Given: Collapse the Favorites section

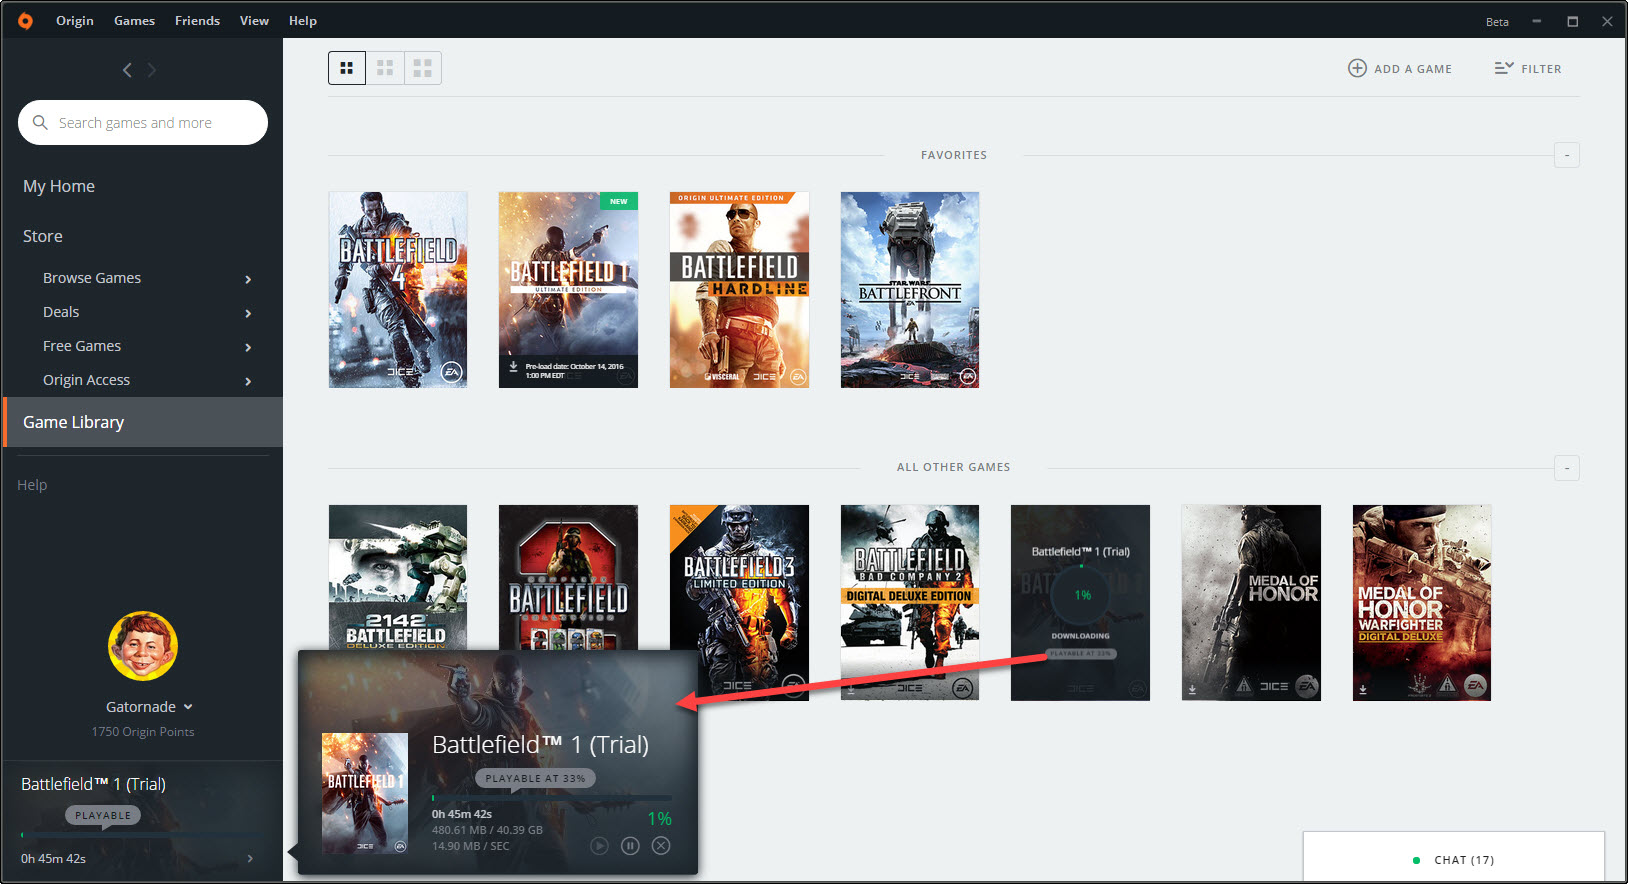Looking at the screenshot, I should pos(1566,155).
